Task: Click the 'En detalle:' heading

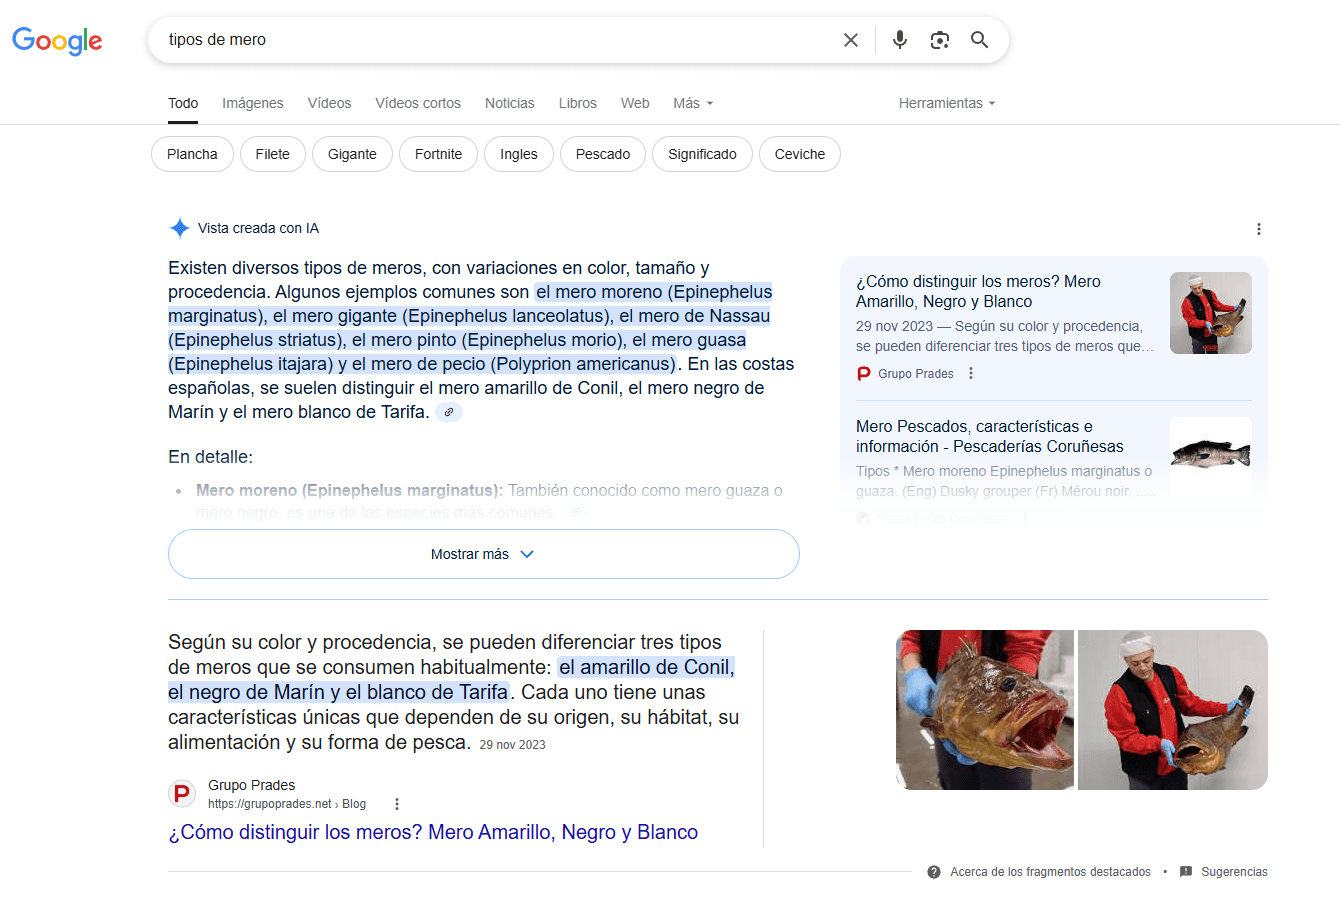Action: (210, 457)
